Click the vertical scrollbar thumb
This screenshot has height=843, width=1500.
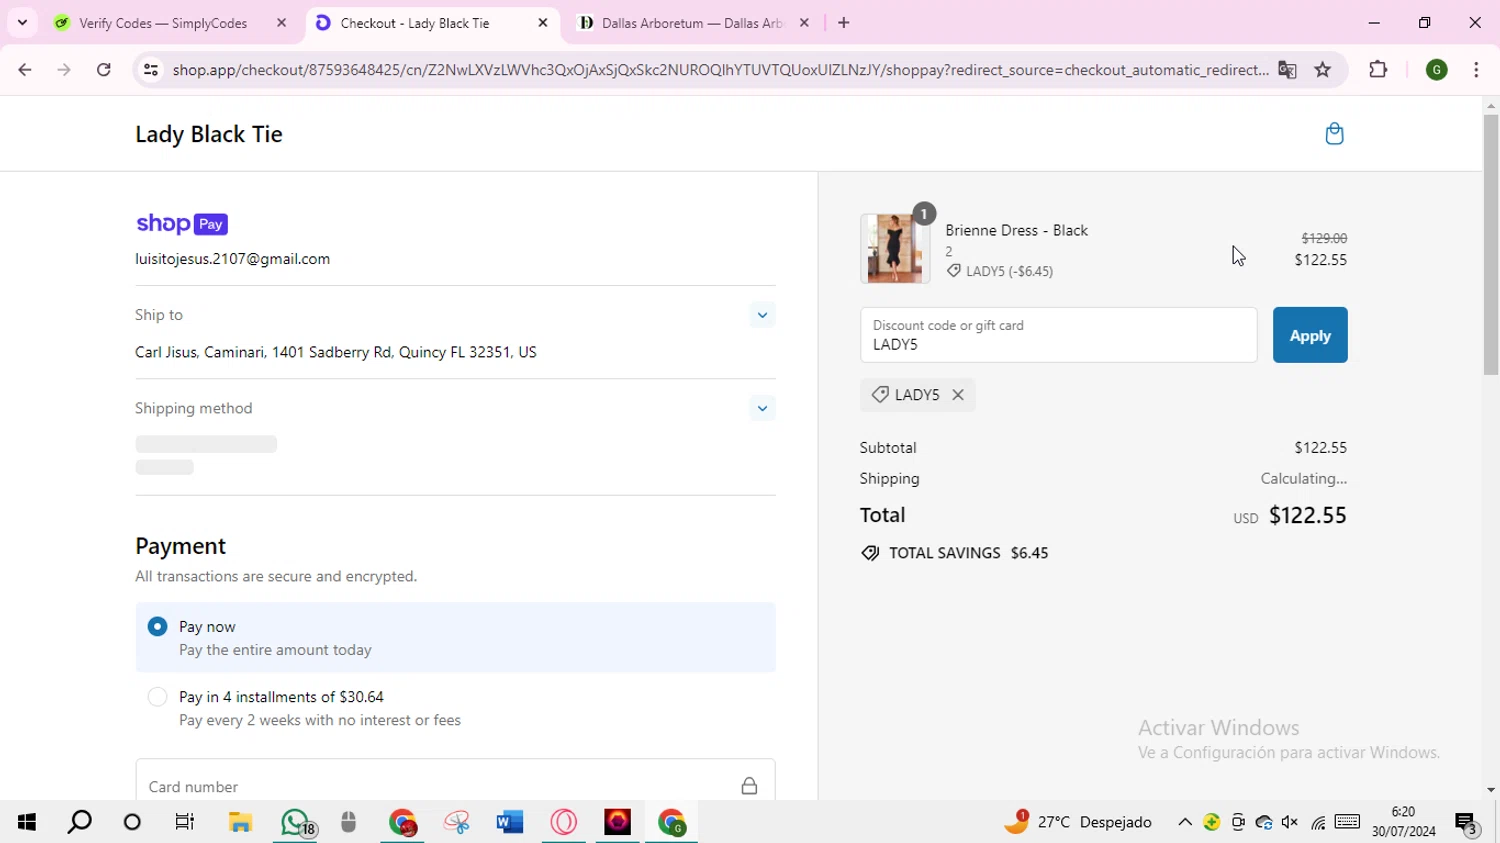point(1491,245)
